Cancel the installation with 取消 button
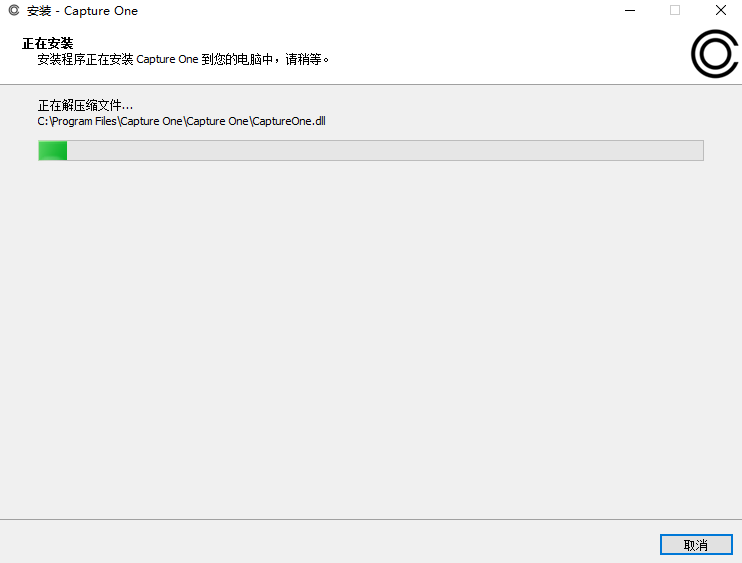This screenshot has width=742, height=563. 696,545
